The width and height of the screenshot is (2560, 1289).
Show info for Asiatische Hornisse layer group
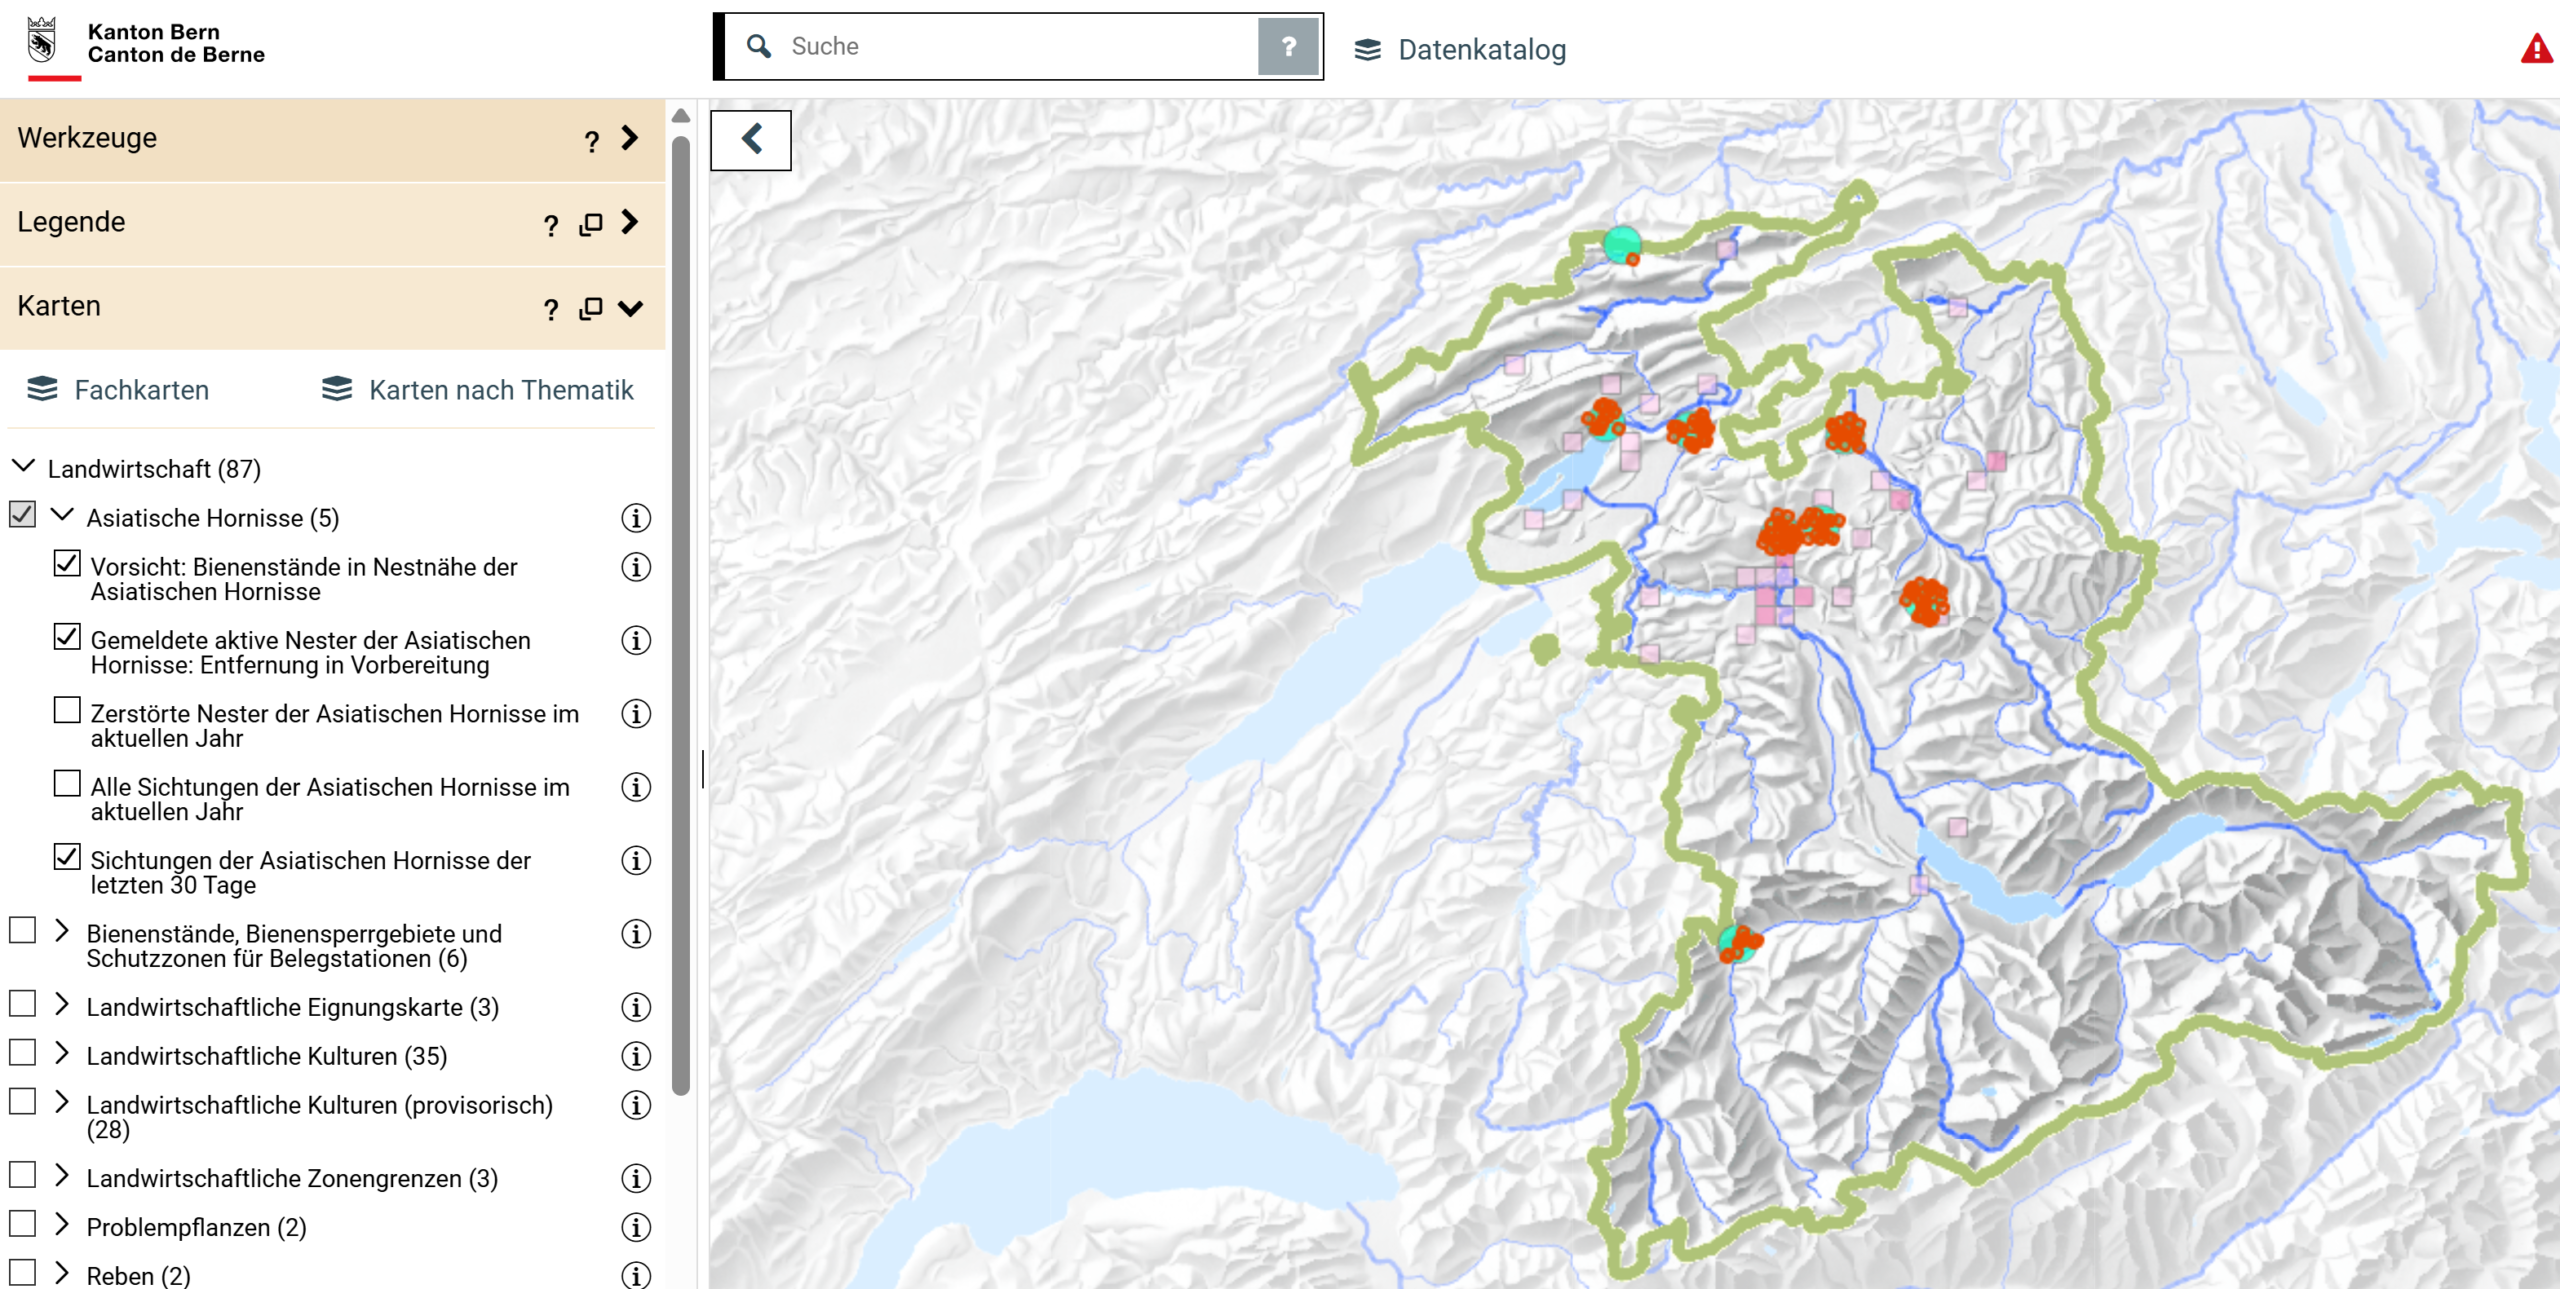[x=636, y=518]
